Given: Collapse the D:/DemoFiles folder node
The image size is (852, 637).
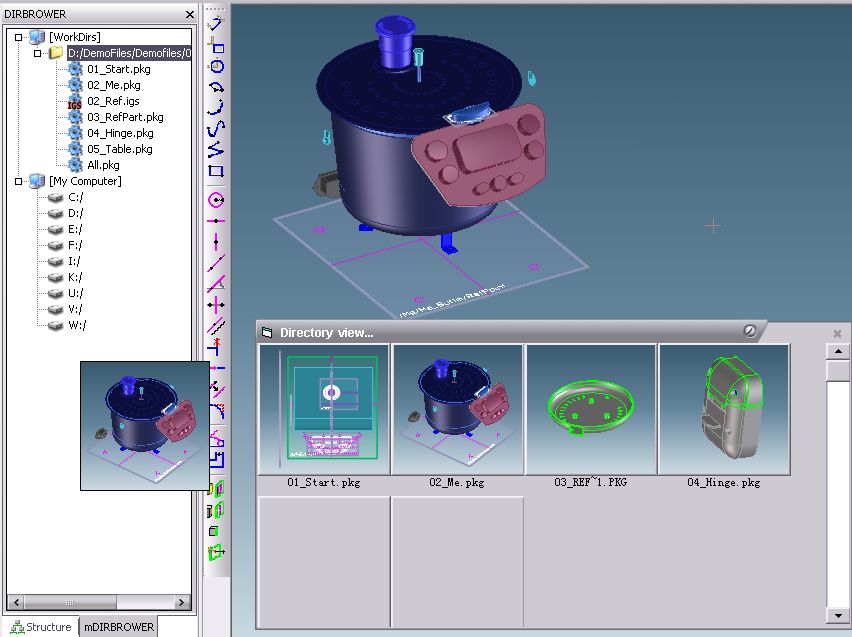Looking at the screenshot, I should coord(37,53).
